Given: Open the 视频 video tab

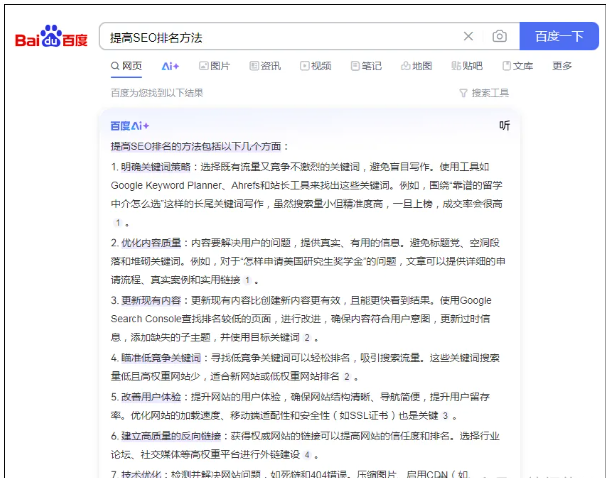Looking at the screenshot, I should click(x=315, y=66).
